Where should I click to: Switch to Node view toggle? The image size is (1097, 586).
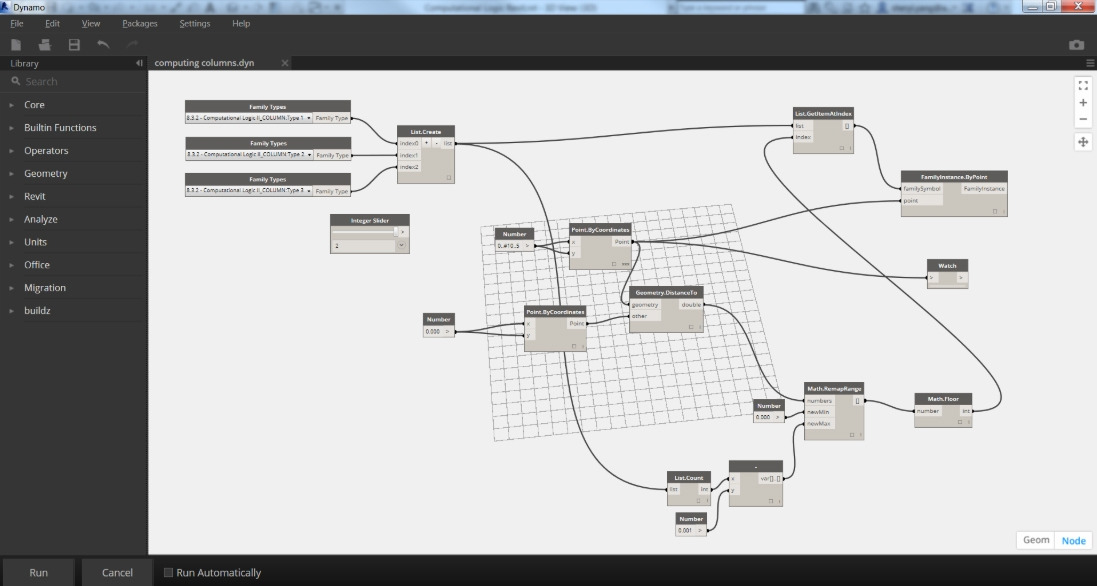(1073, 540)
